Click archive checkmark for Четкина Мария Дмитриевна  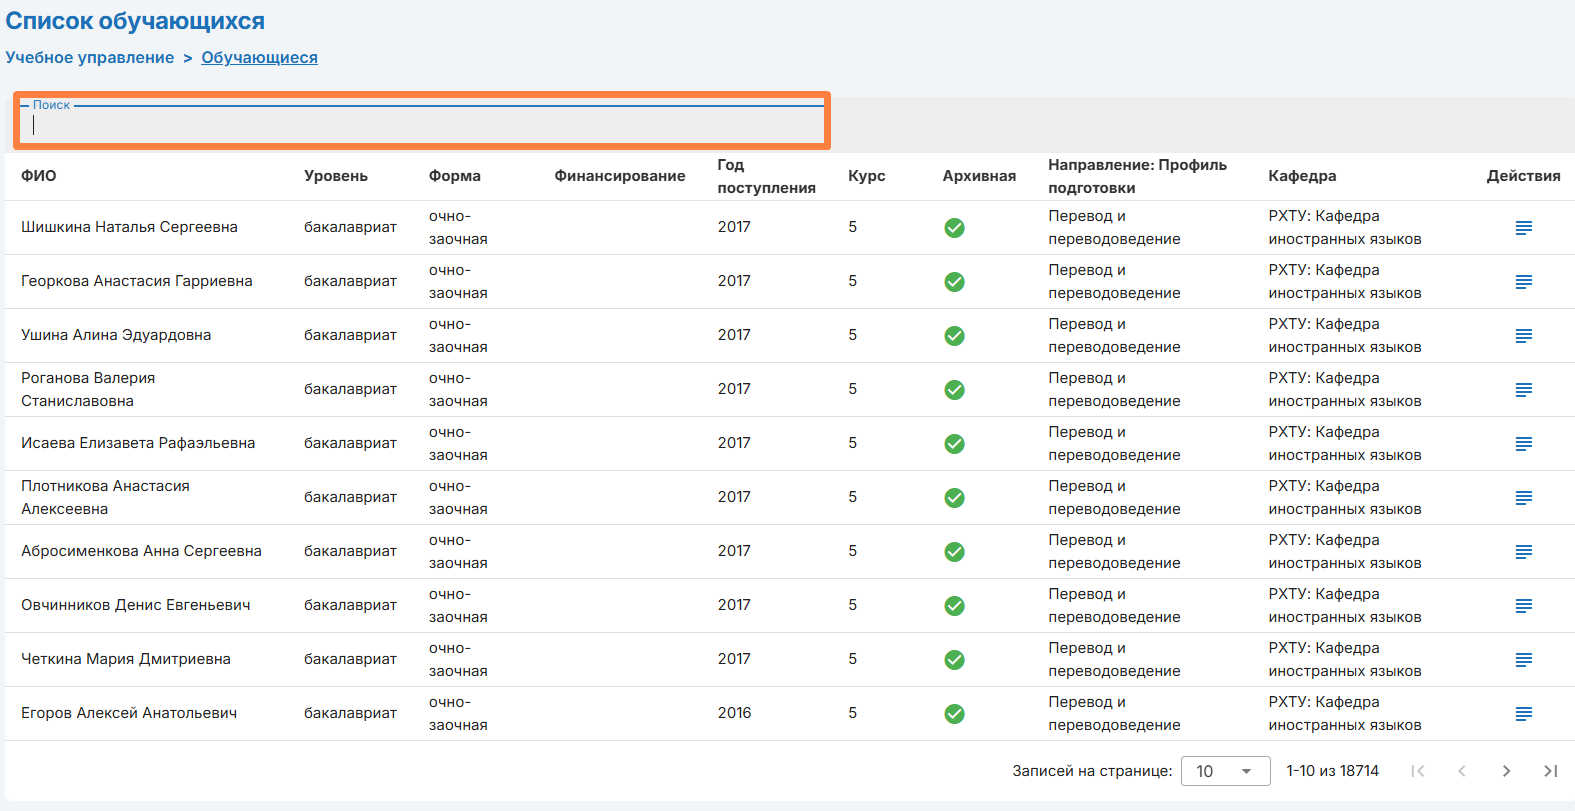tap(954, 660)
